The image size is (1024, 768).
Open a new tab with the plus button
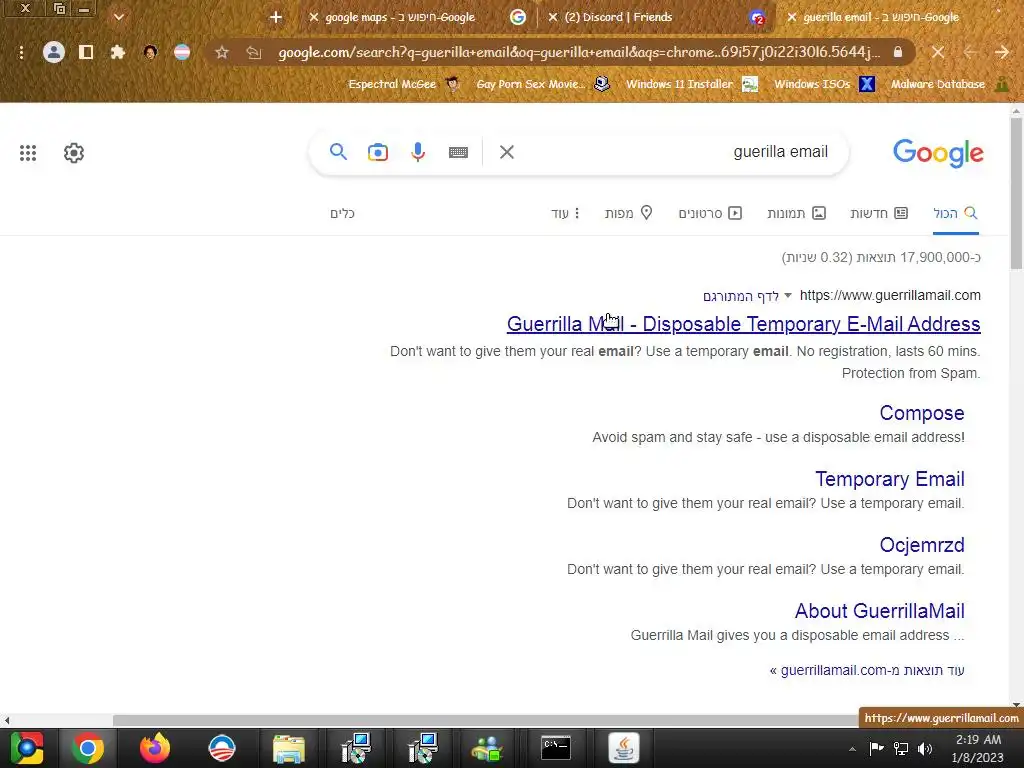pos(276,17)
